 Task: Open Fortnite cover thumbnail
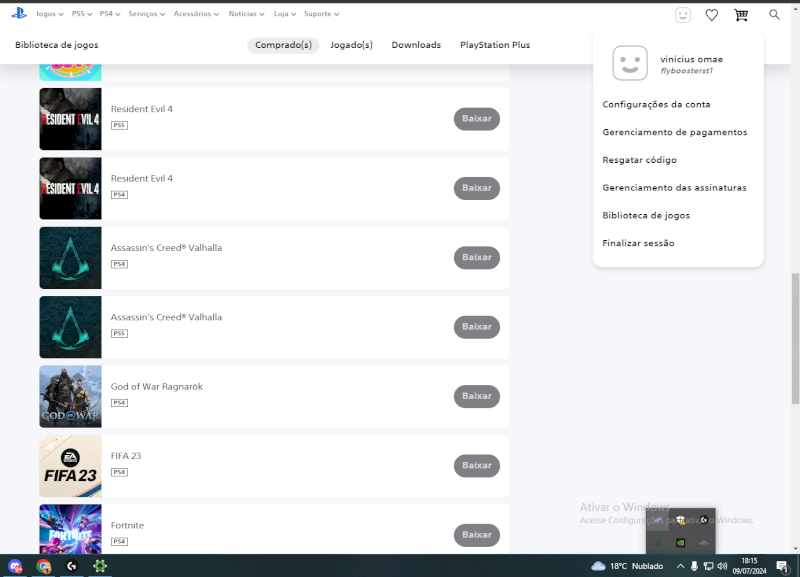[x=70, y=529]
